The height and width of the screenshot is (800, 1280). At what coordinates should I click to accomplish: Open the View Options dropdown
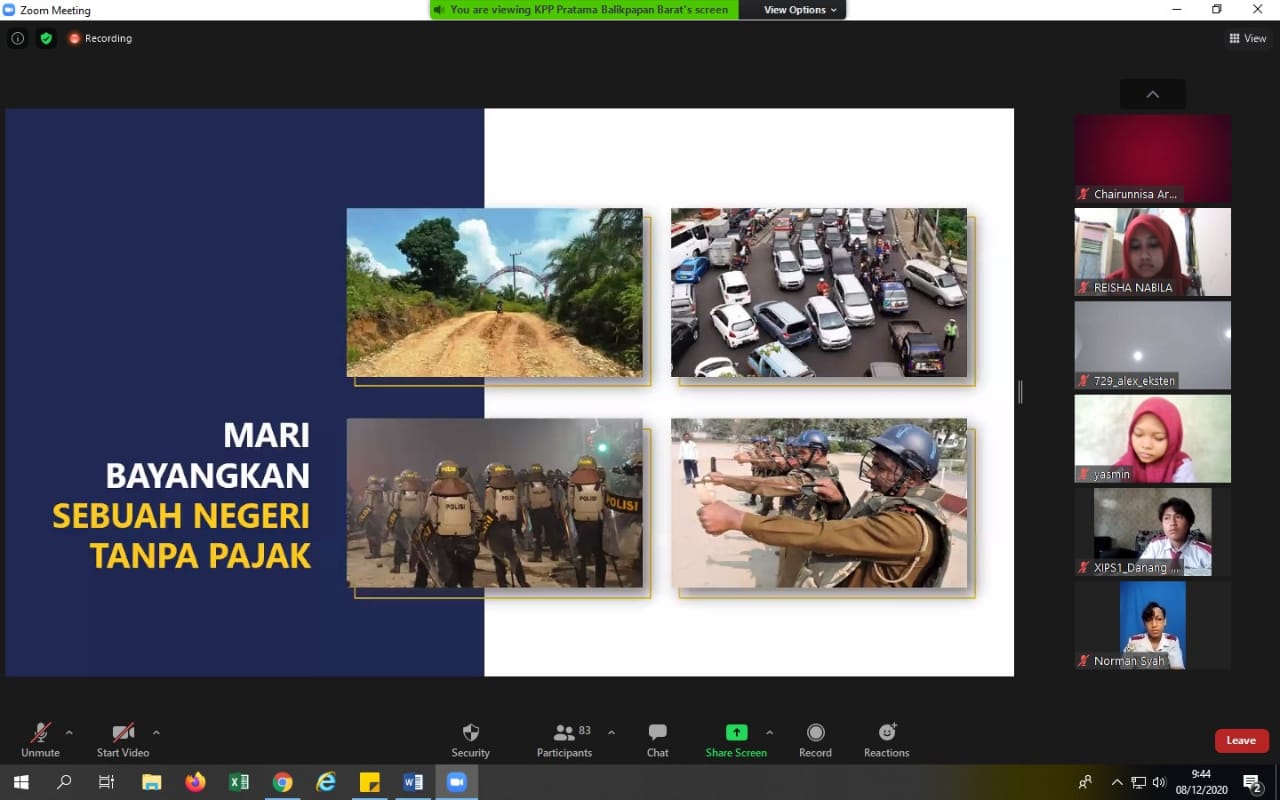tap(800, 10)
